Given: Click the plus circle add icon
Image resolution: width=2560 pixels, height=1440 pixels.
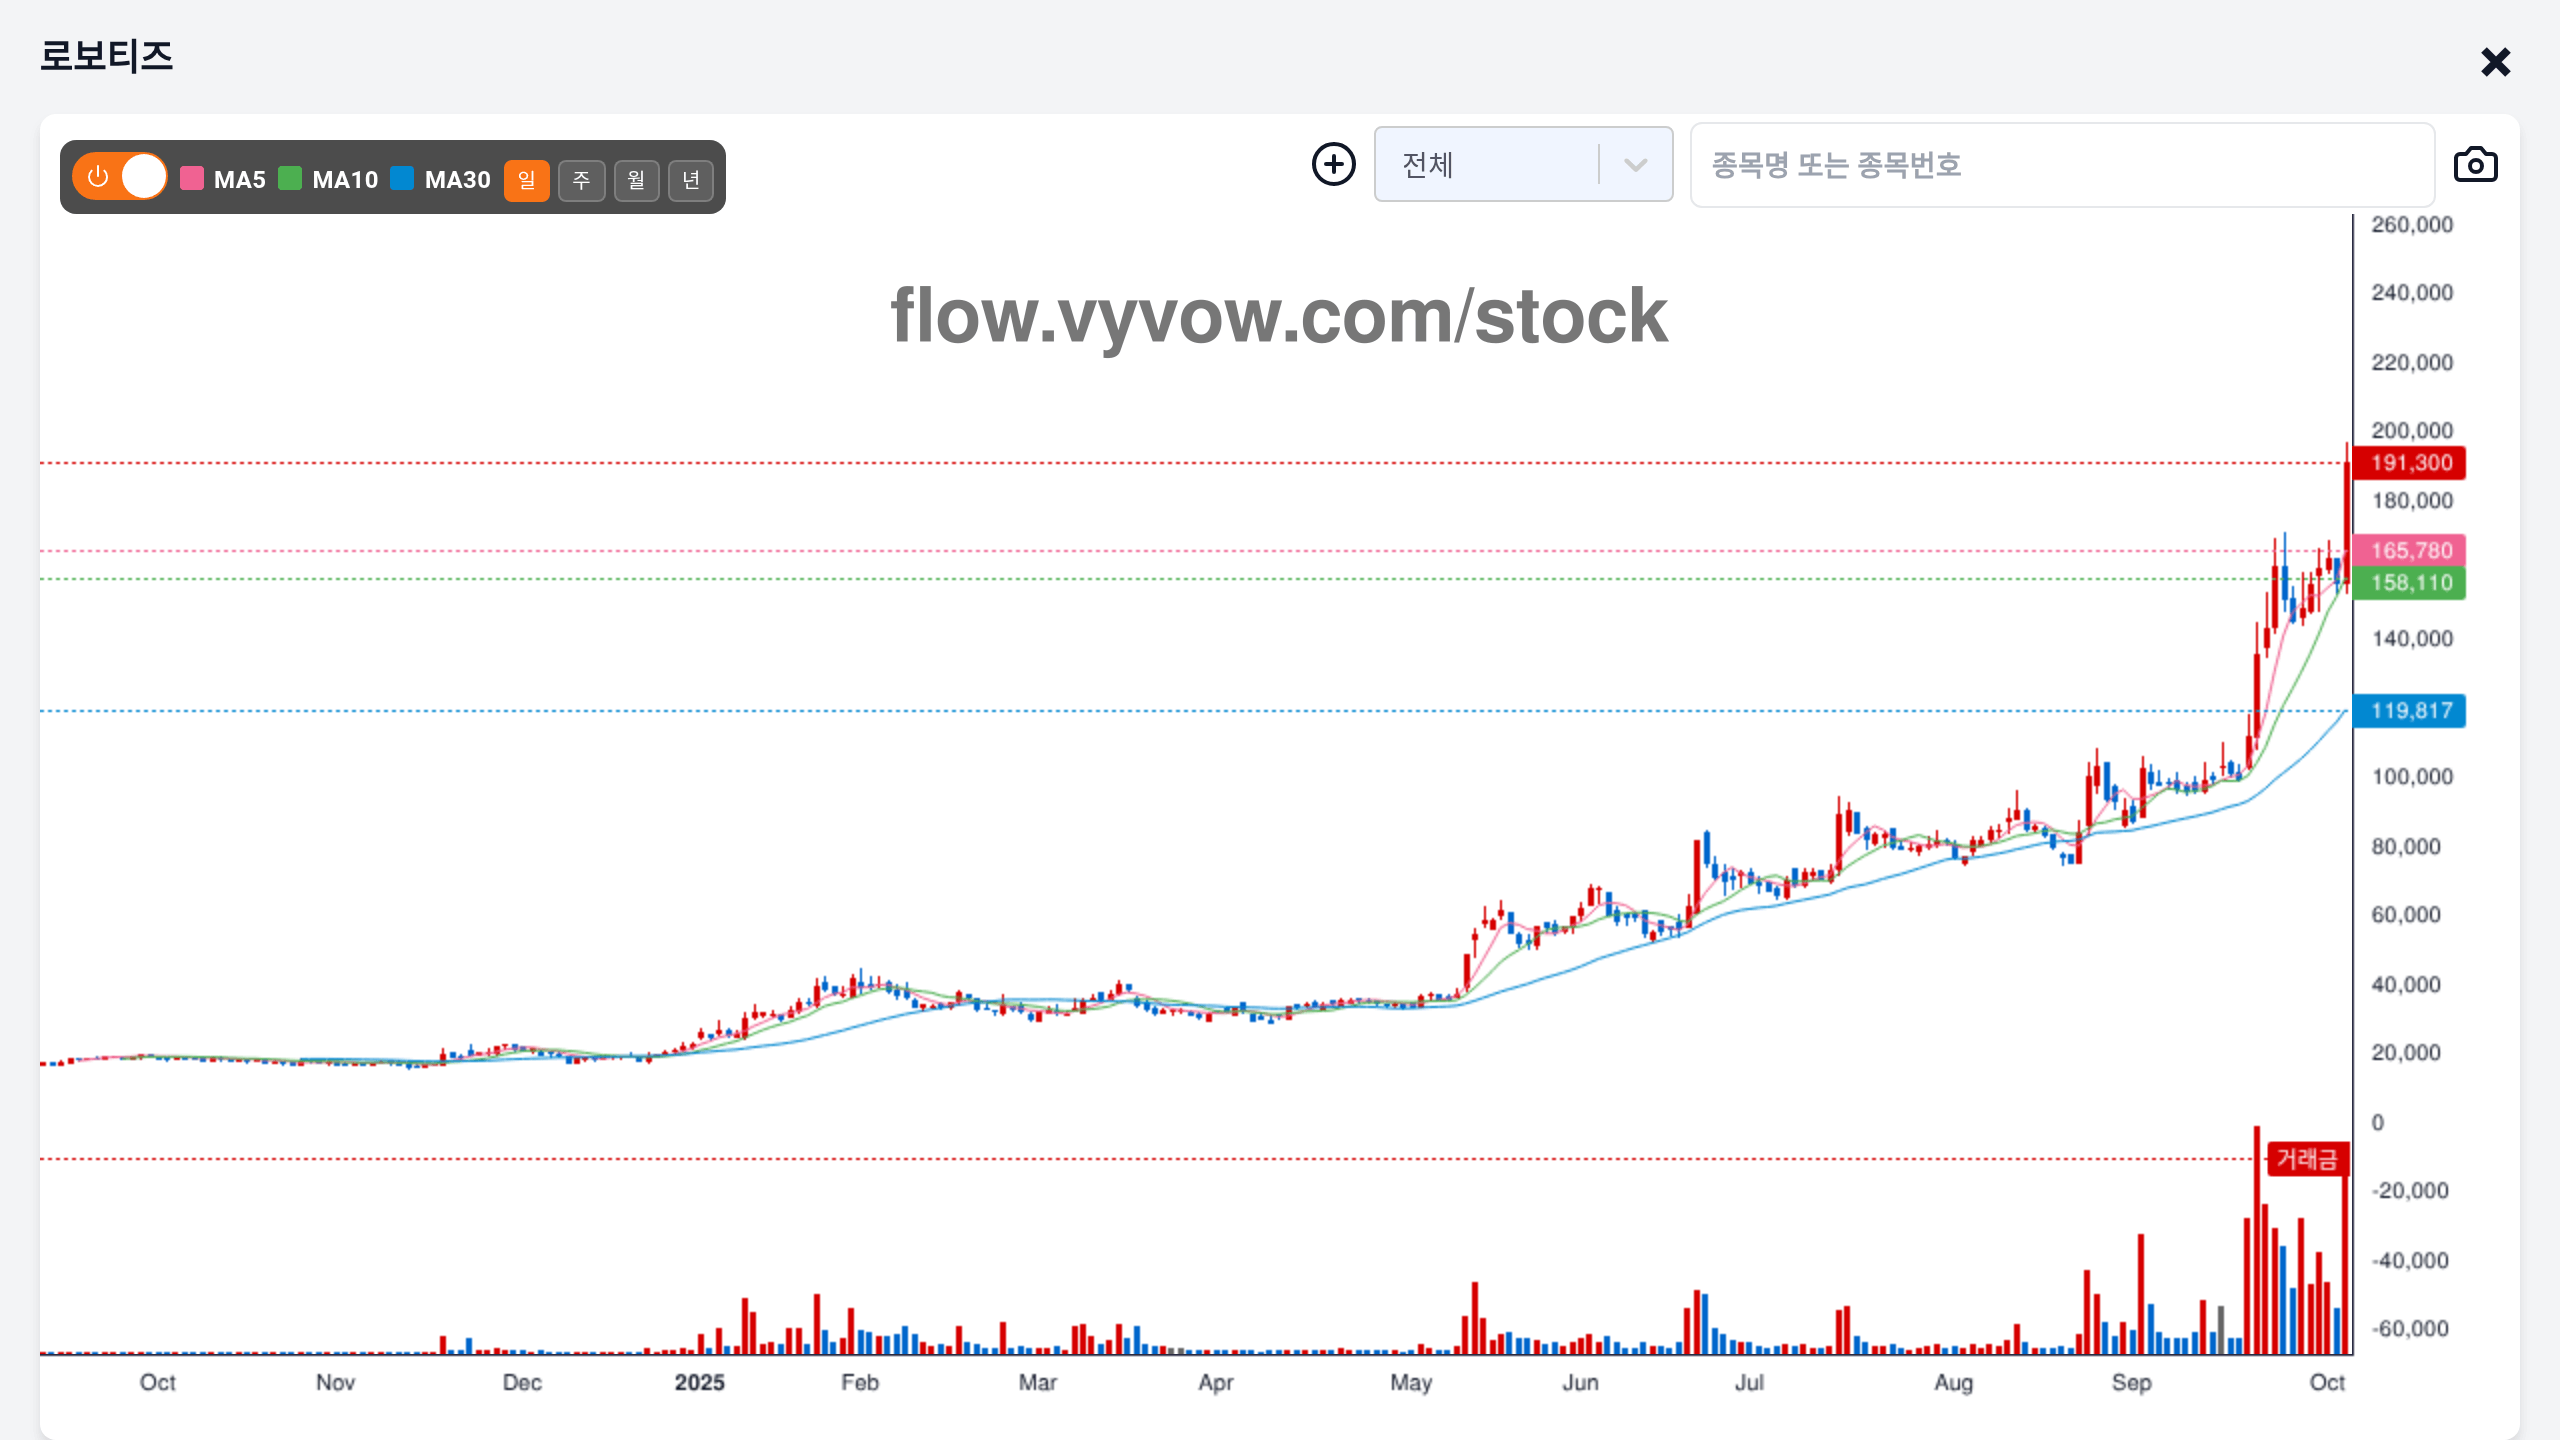Looking at the screenshot, I should 1333,164.
